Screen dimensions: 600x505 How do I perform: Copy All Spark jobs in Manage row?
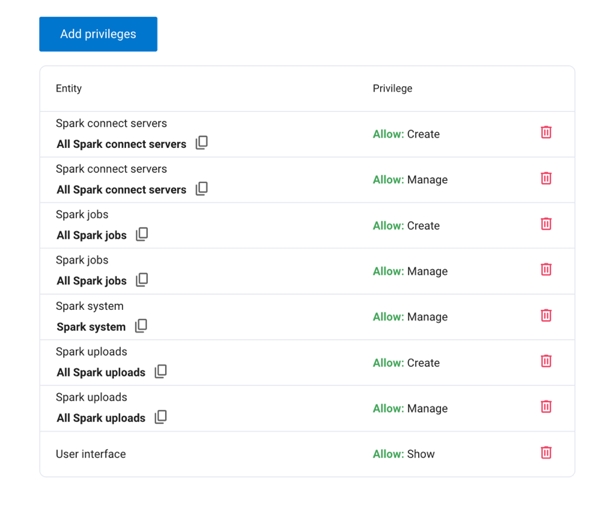point(142,280)
